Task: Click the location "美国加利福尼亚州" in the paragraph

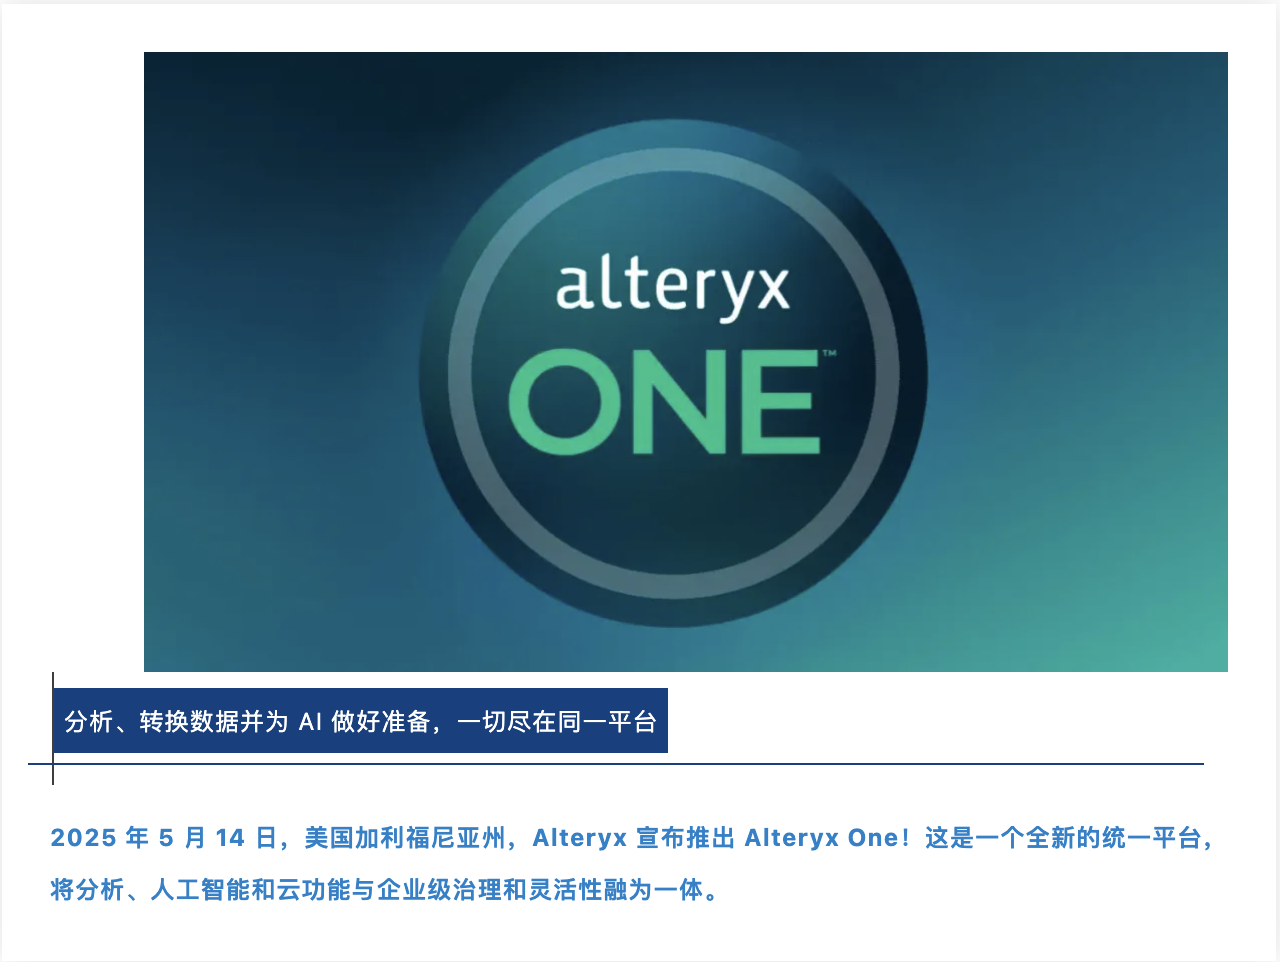Action: [405, 838]
